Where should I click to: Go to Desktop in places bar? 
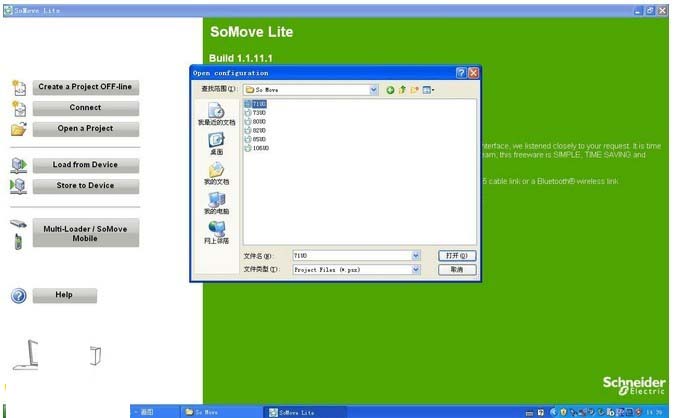pyautogui.click(x=216, y=144)
